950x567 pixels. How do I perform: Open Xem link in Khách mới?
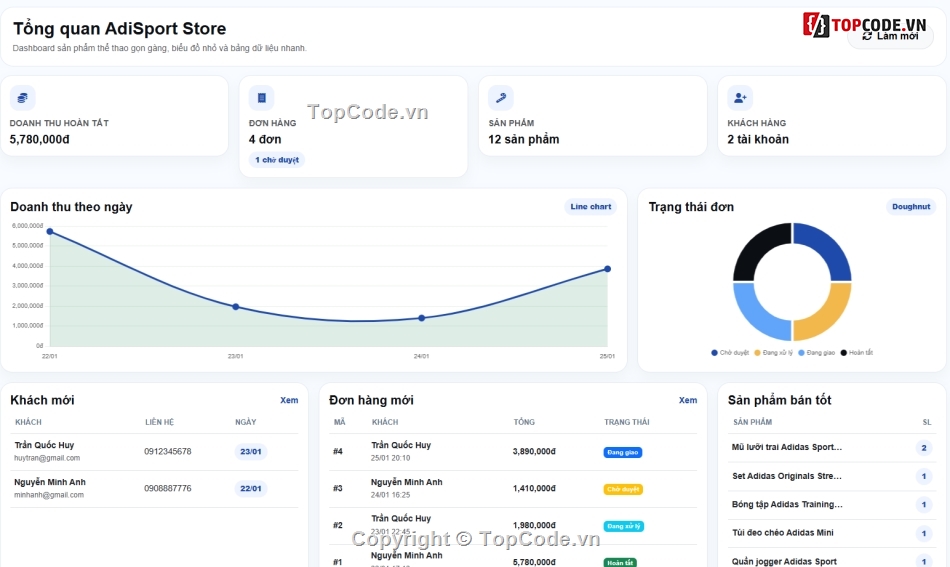pos(289,400)
